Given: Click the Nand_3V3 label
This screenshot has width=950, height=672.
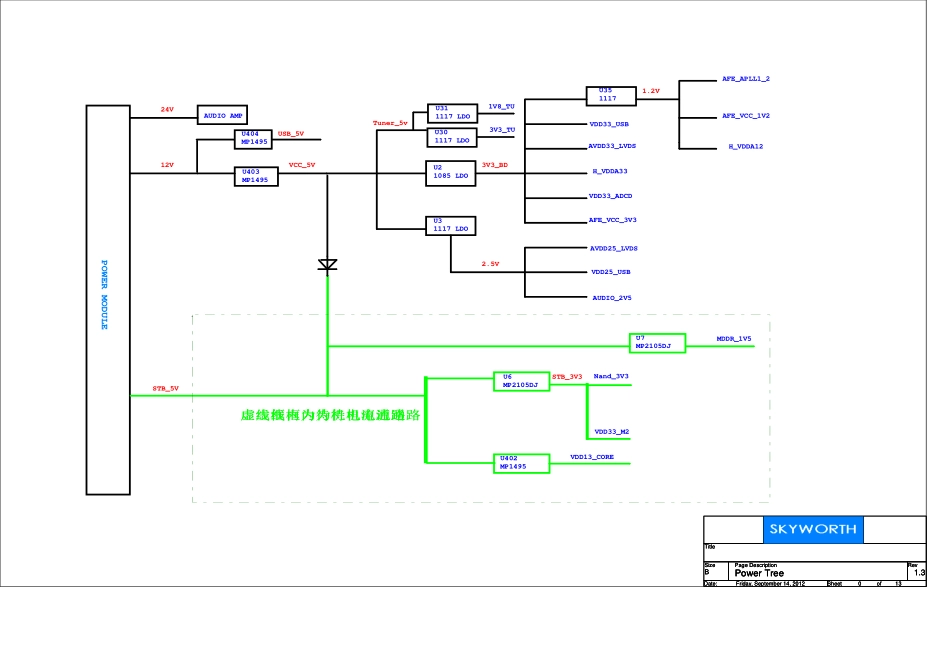Looking at the screenshot, I should 611,376.
